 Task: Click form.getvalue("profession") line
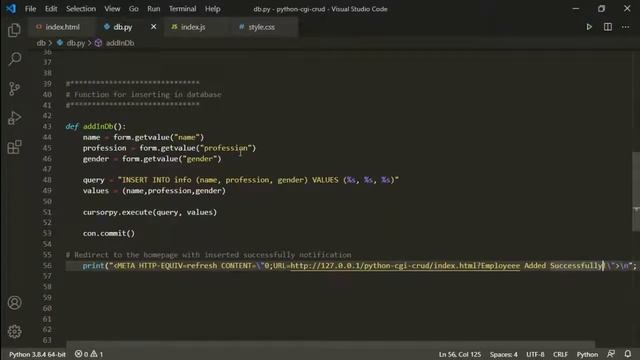[x=169, y=148]
